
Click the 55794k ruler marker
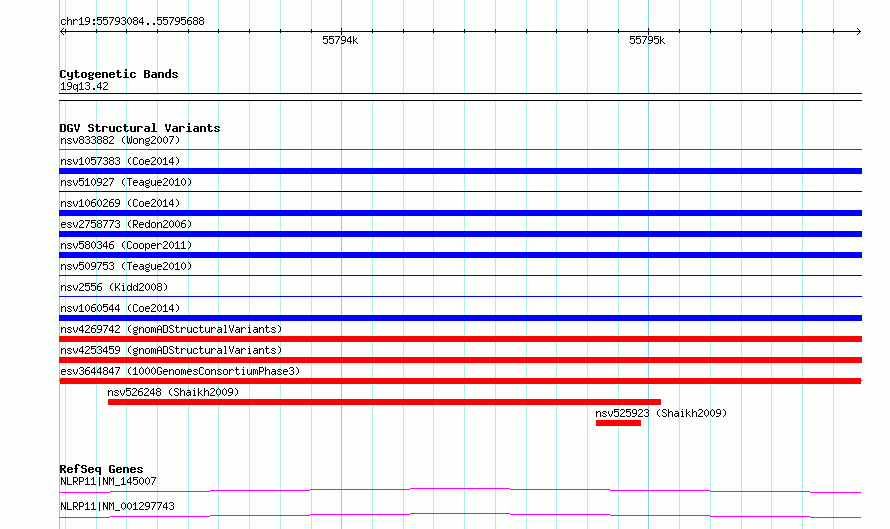[x=340, y=40]
